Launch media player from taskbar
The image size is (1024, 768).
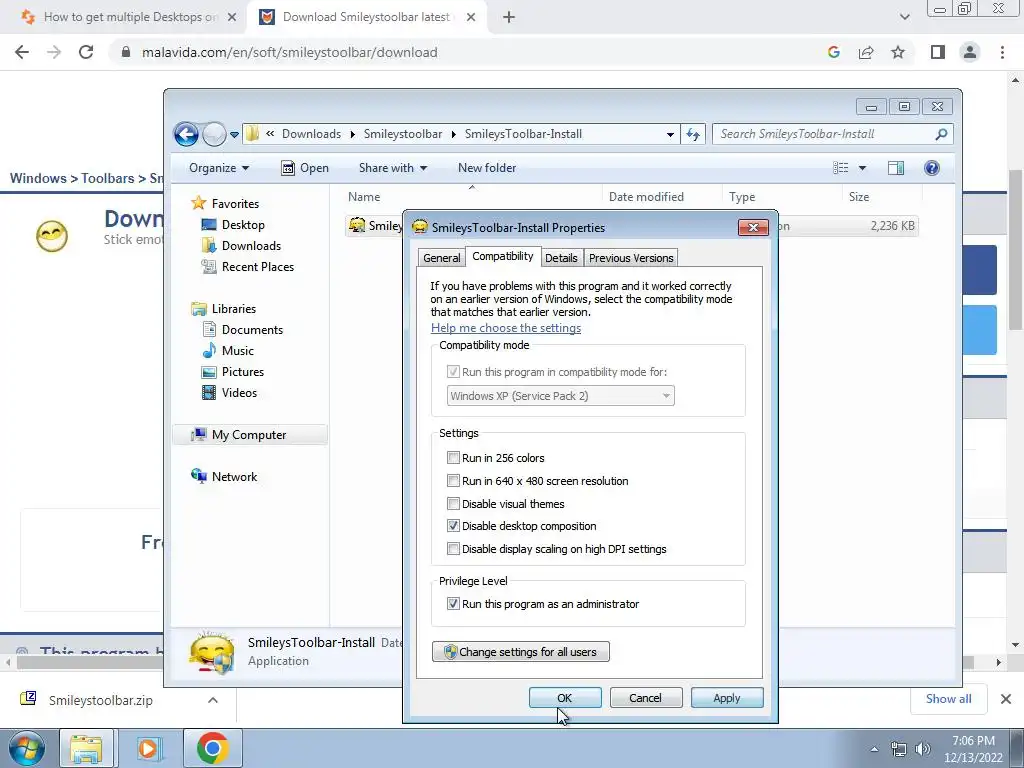coord(148,748)
